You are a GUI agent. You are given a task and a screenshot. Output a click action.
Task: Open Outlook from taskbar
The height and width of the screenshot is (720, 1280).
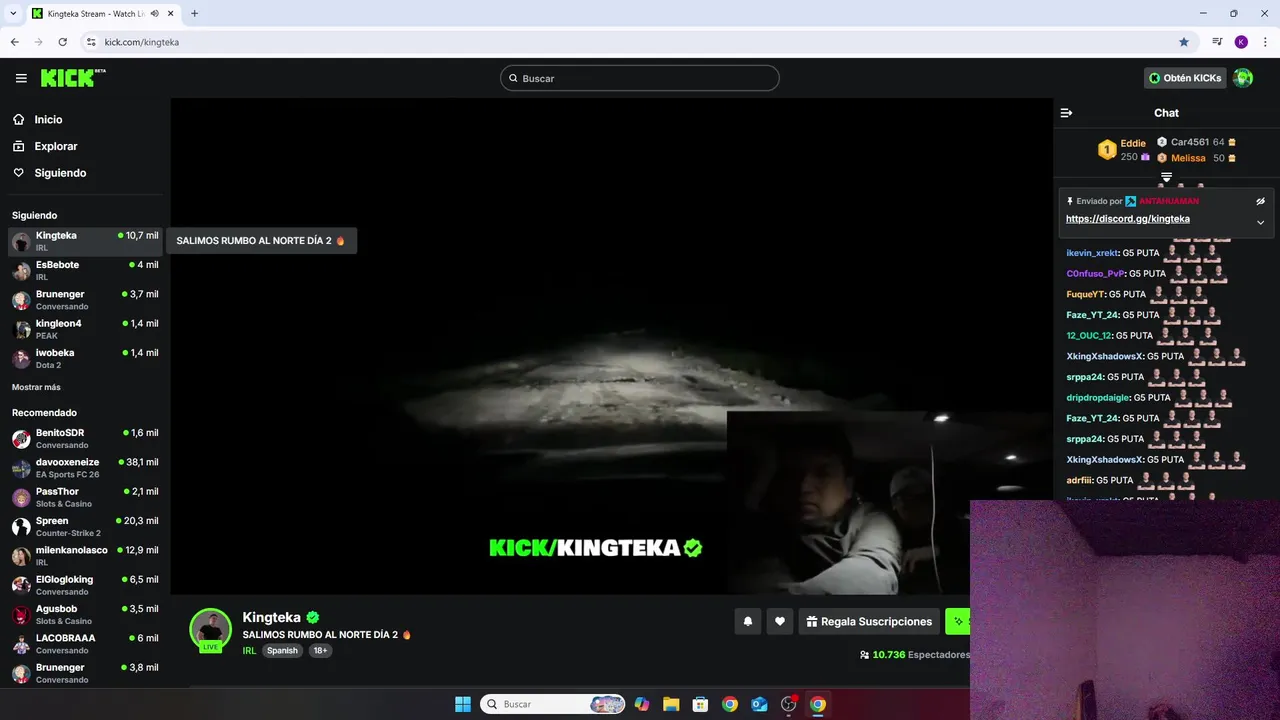pos(759,704)
